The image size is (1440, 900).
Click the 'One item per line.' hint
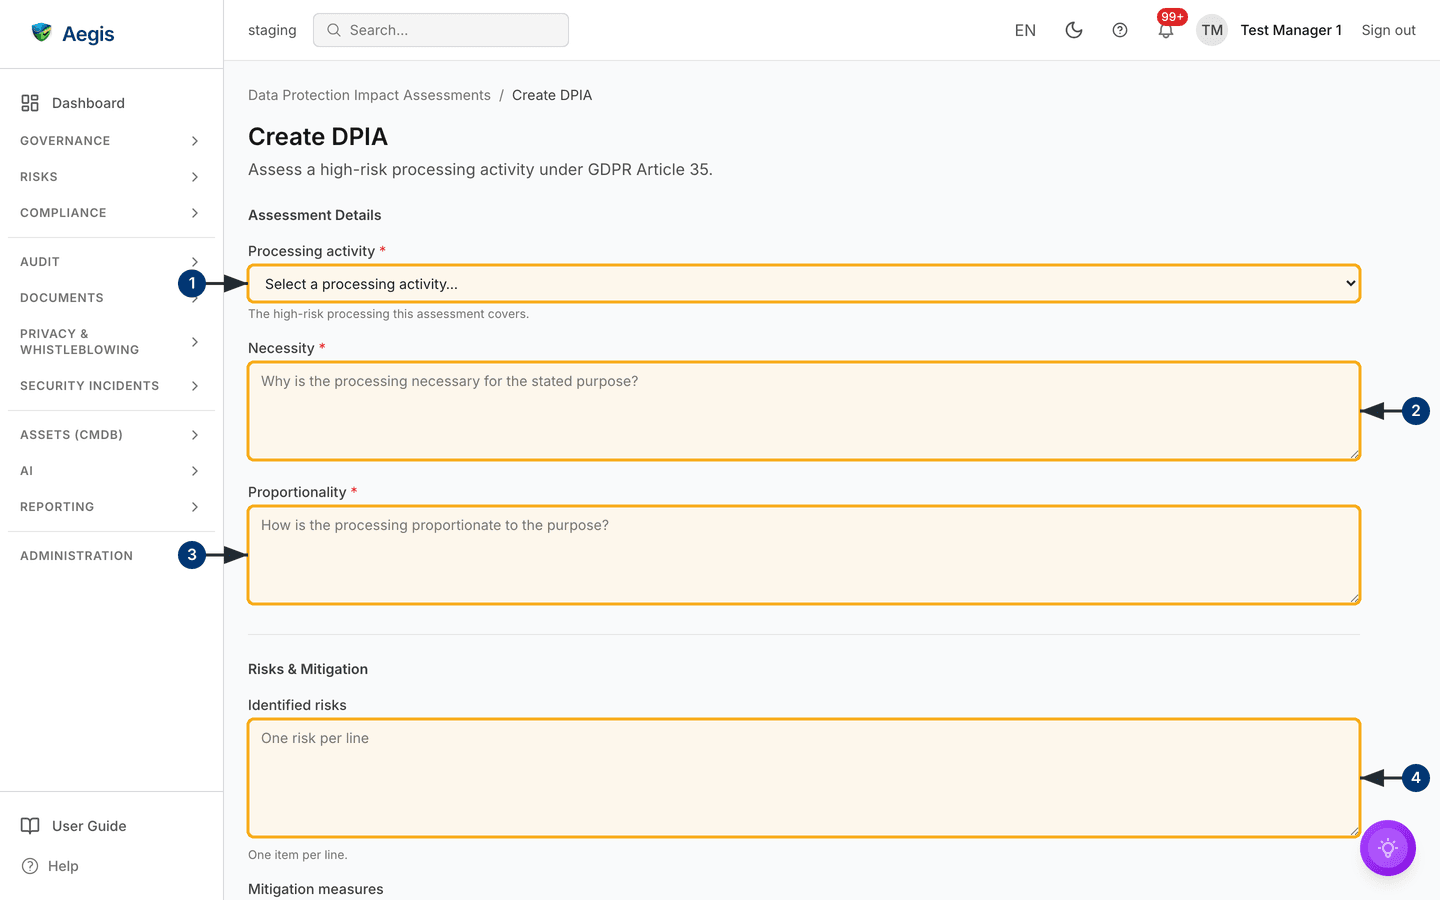pyautogui.click(x=298, y=855)
